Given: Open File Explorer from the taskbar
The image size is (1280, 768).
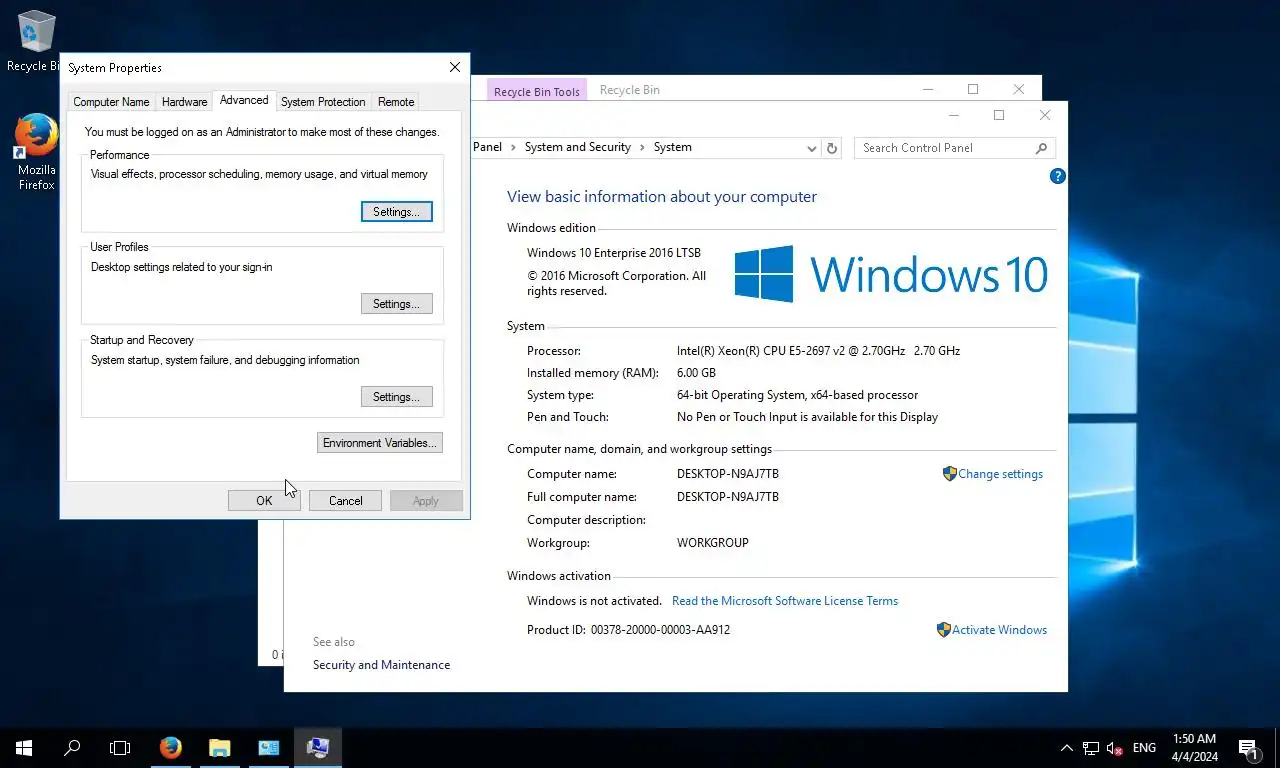Looking at the screenshot, I should coord(220,747).
